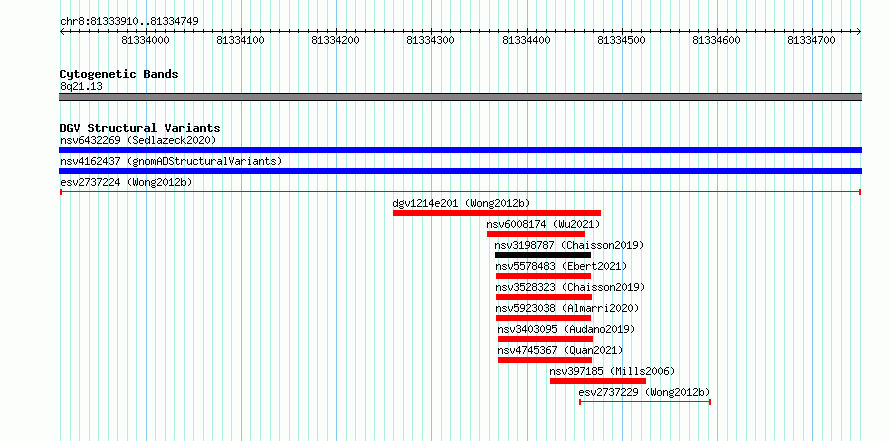Viewport: 890px width, 441px height.
Task: Click the DGV Structural Variants track title
Action: [140, 128]
